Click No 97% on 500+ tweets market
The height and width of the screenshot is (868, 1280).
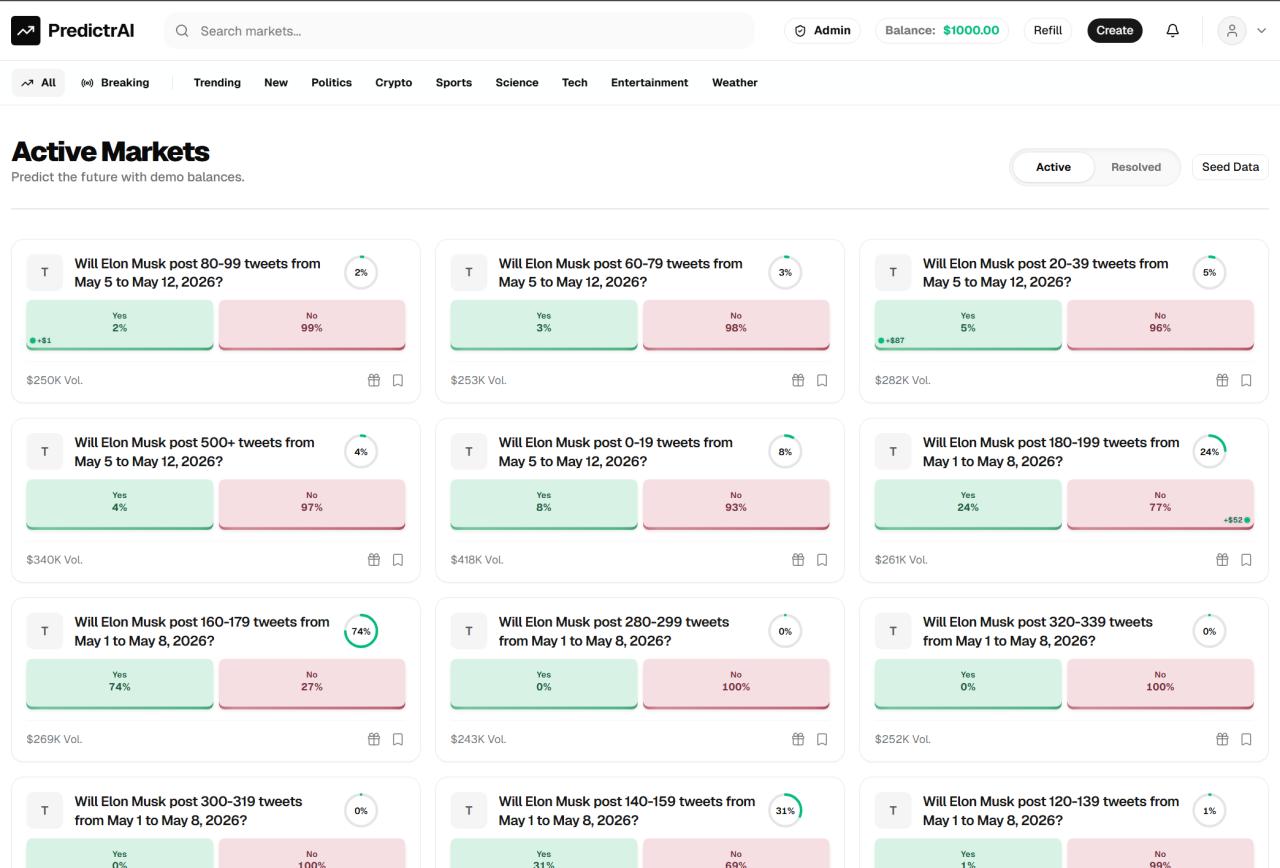click(x=312, y=504)
